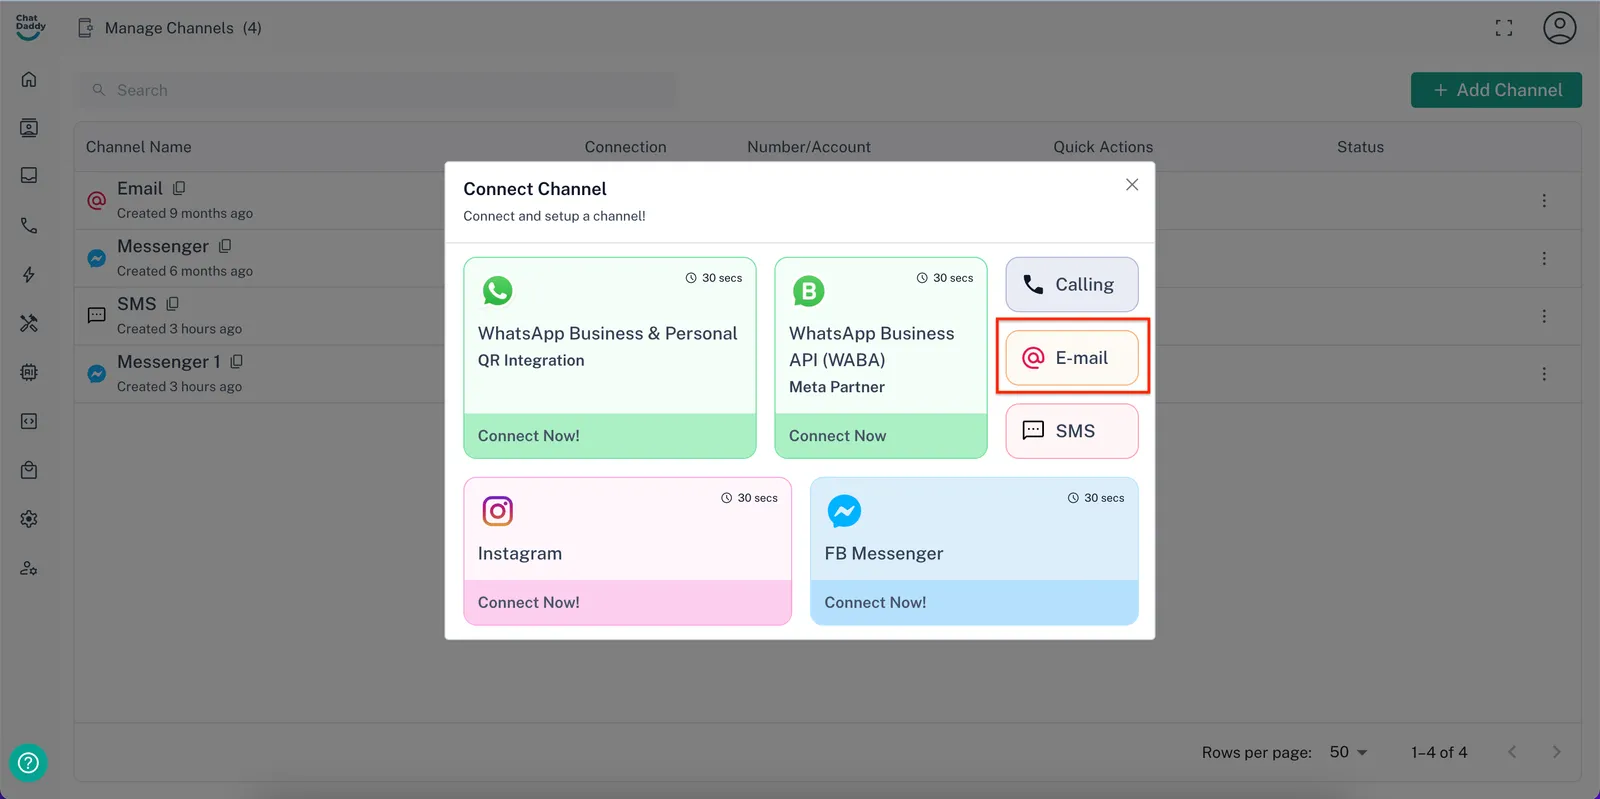Open the user profile avatar icon

coord(1559,28)
